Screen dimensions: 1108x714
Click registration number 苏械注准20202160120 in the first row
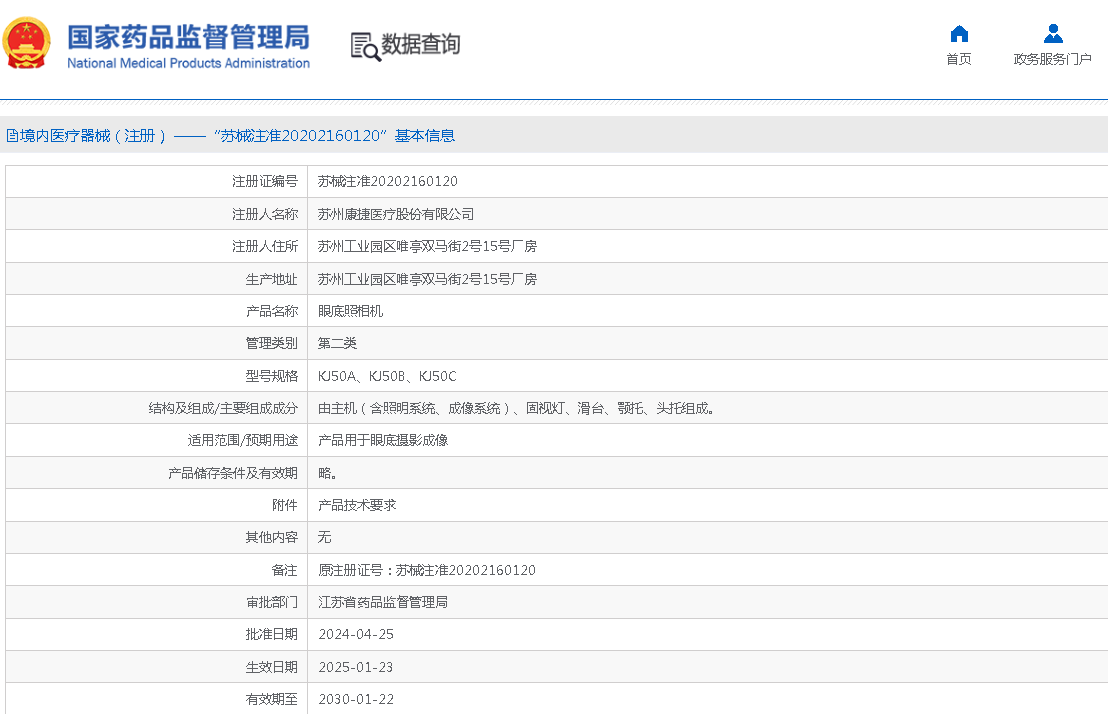click(x=387, y=181)
